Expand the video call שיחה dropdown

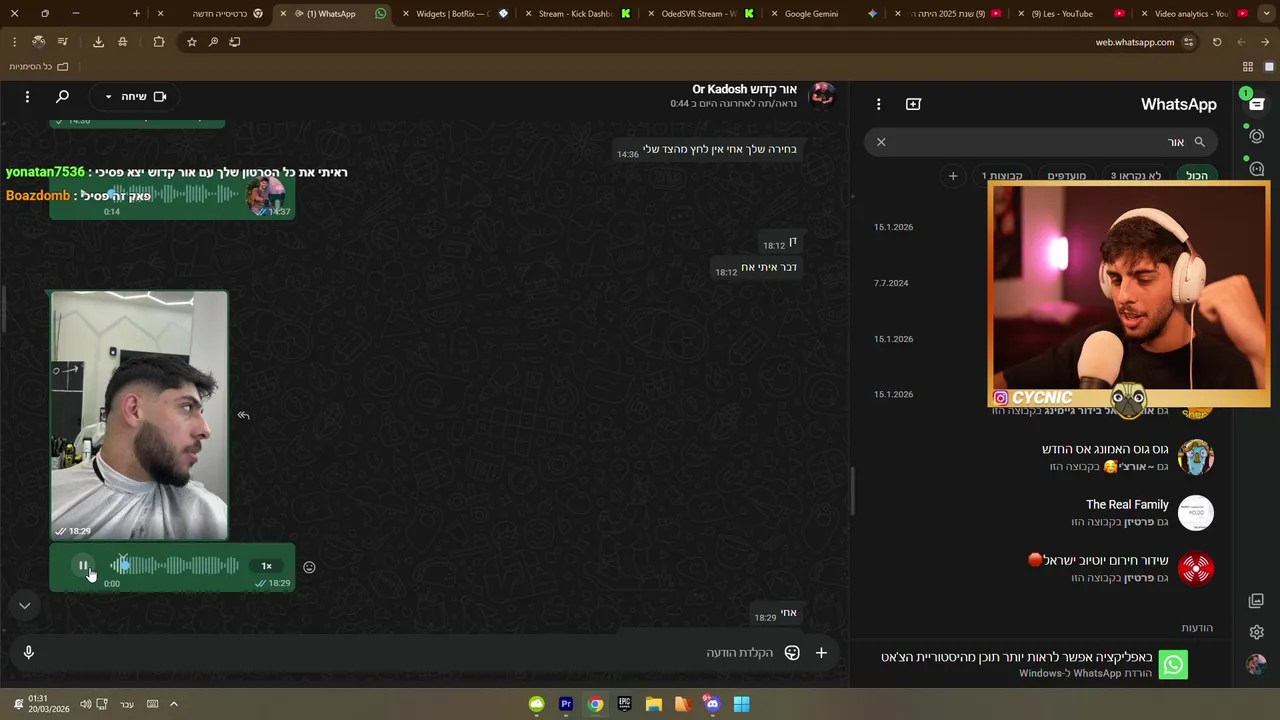pos(135,96)
